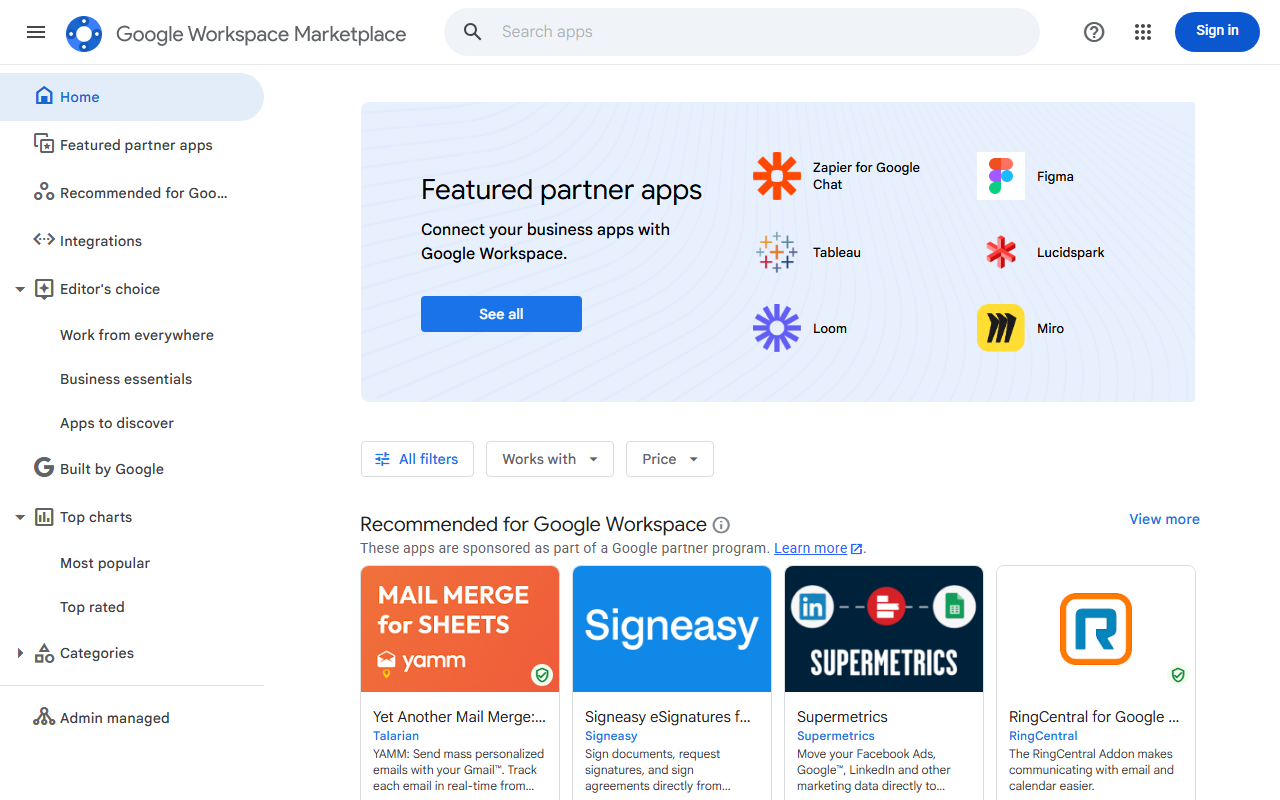Open the Supermetrics card thumbnail
Screen dimensions: 1280x800
coord(884,629)
